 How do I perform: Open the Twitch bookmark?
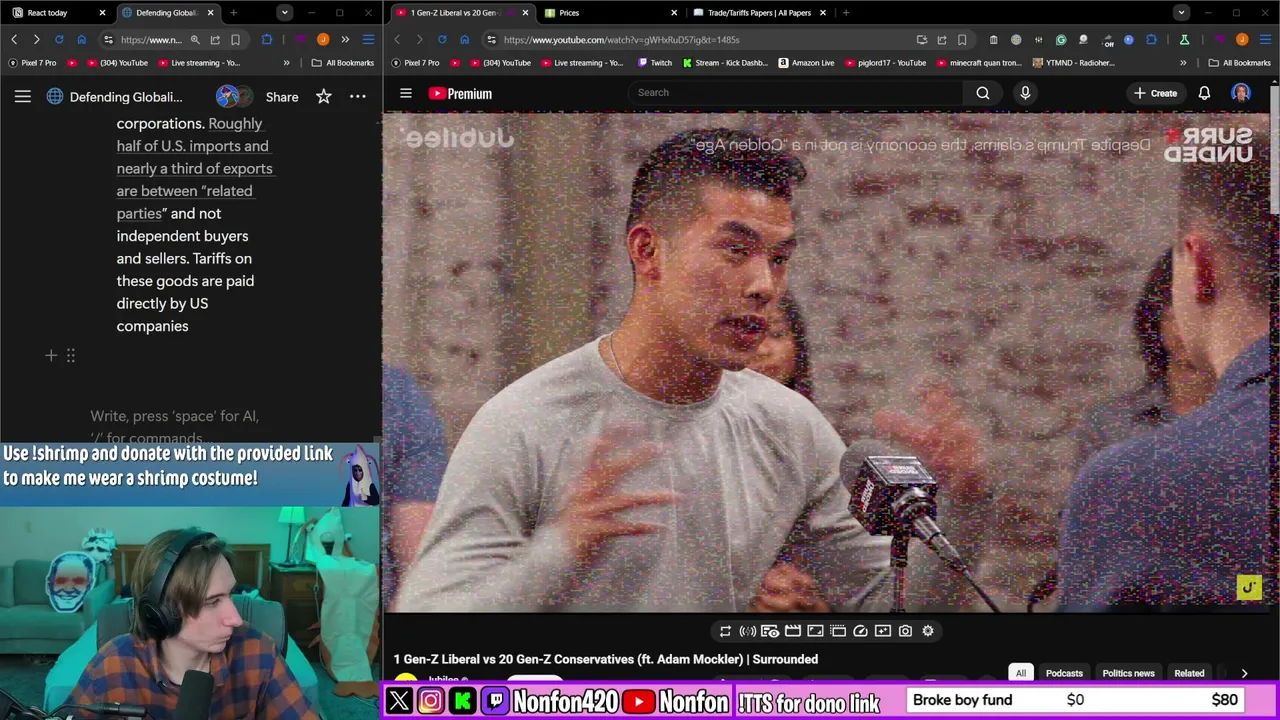654,62
